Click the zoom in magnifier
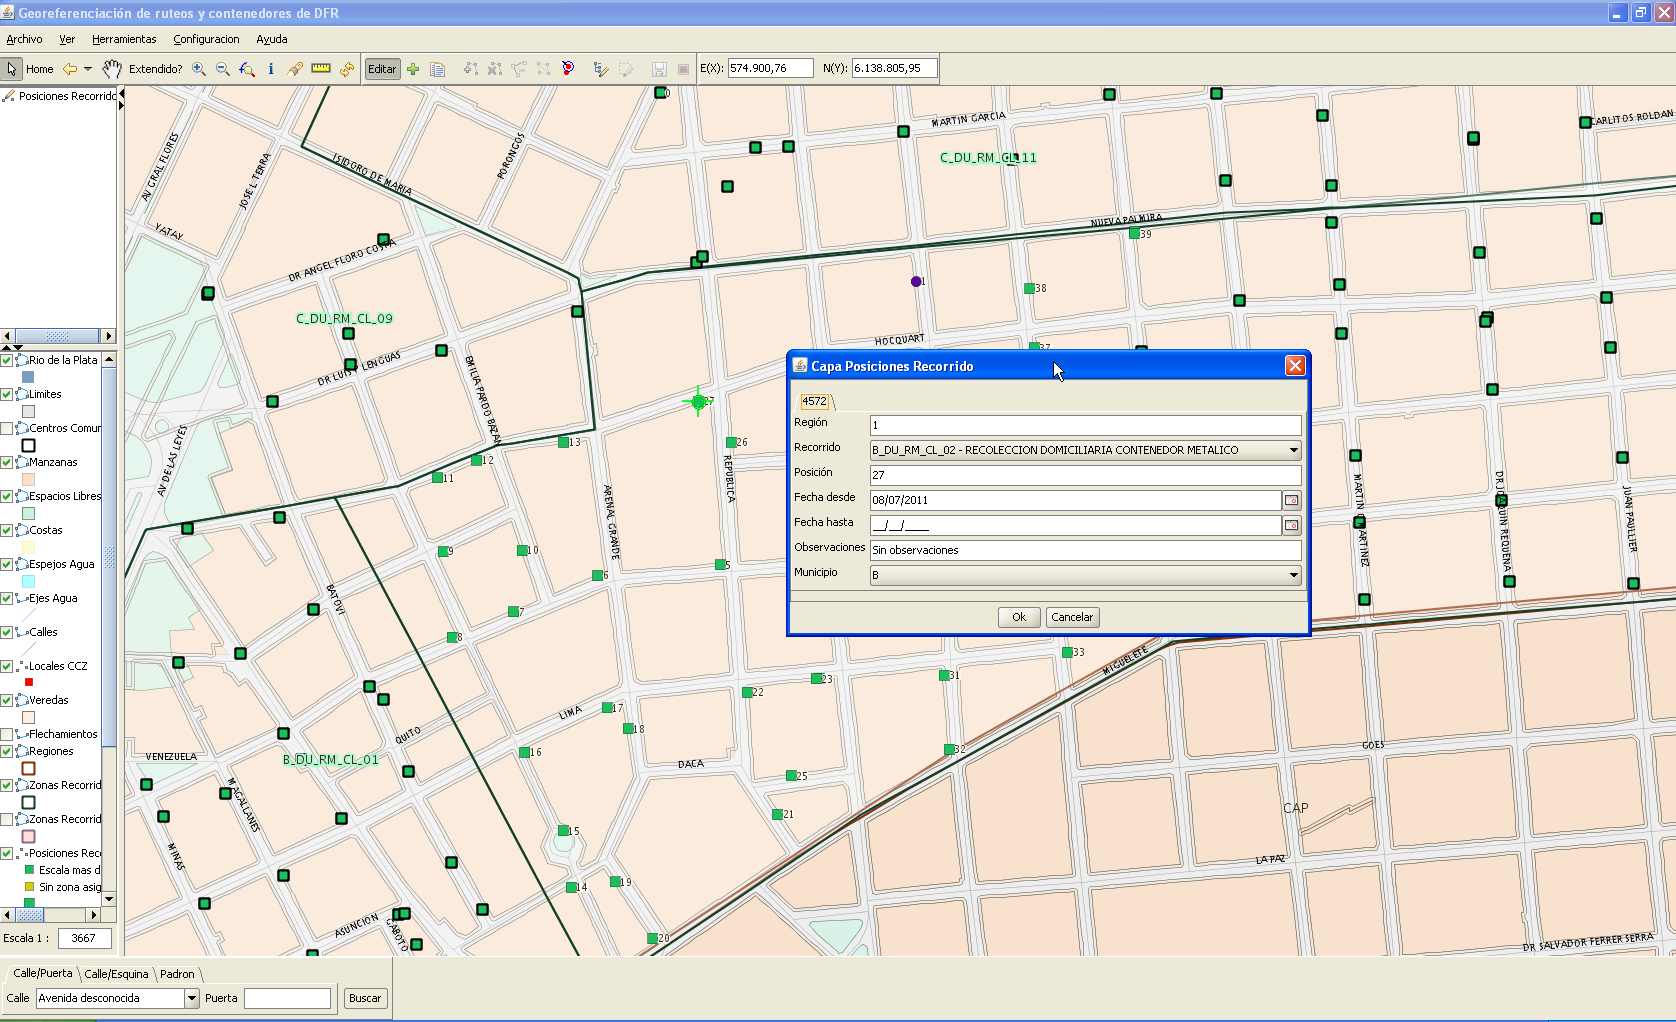1676x1022 pixels. pos(199,69)
